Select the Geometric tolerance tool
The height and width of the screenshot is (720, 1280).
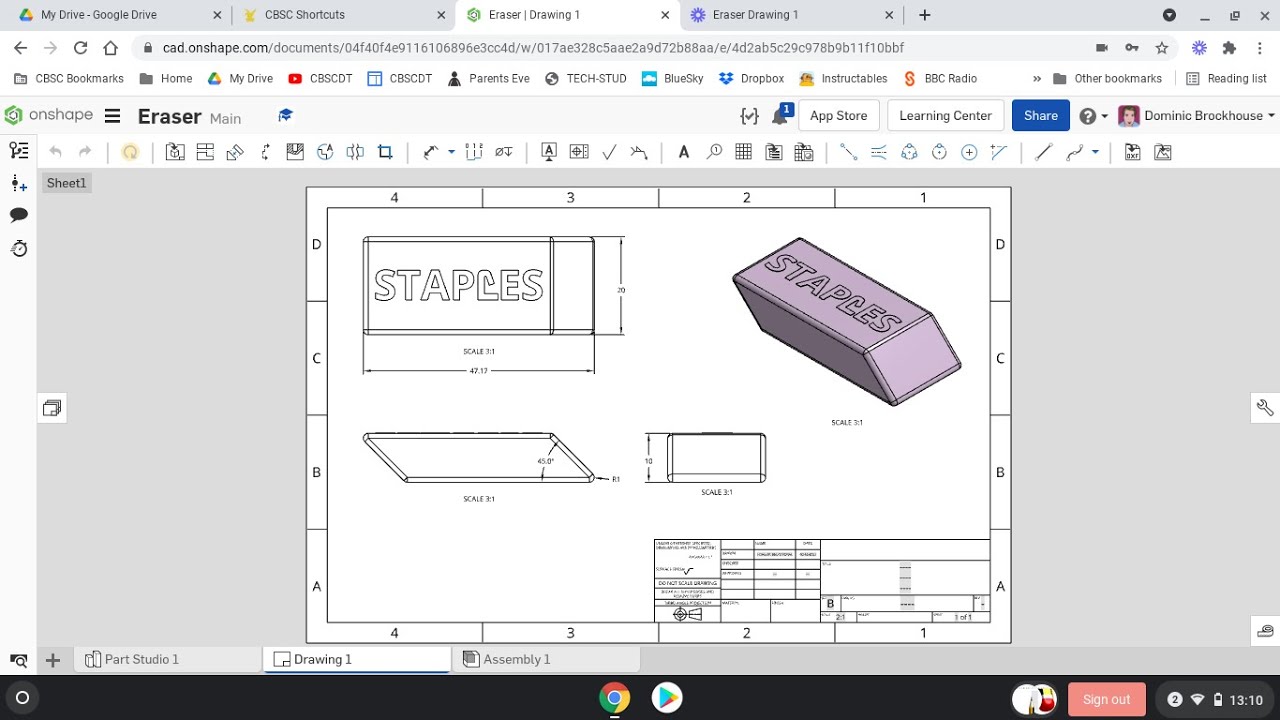tap(579, 152)
